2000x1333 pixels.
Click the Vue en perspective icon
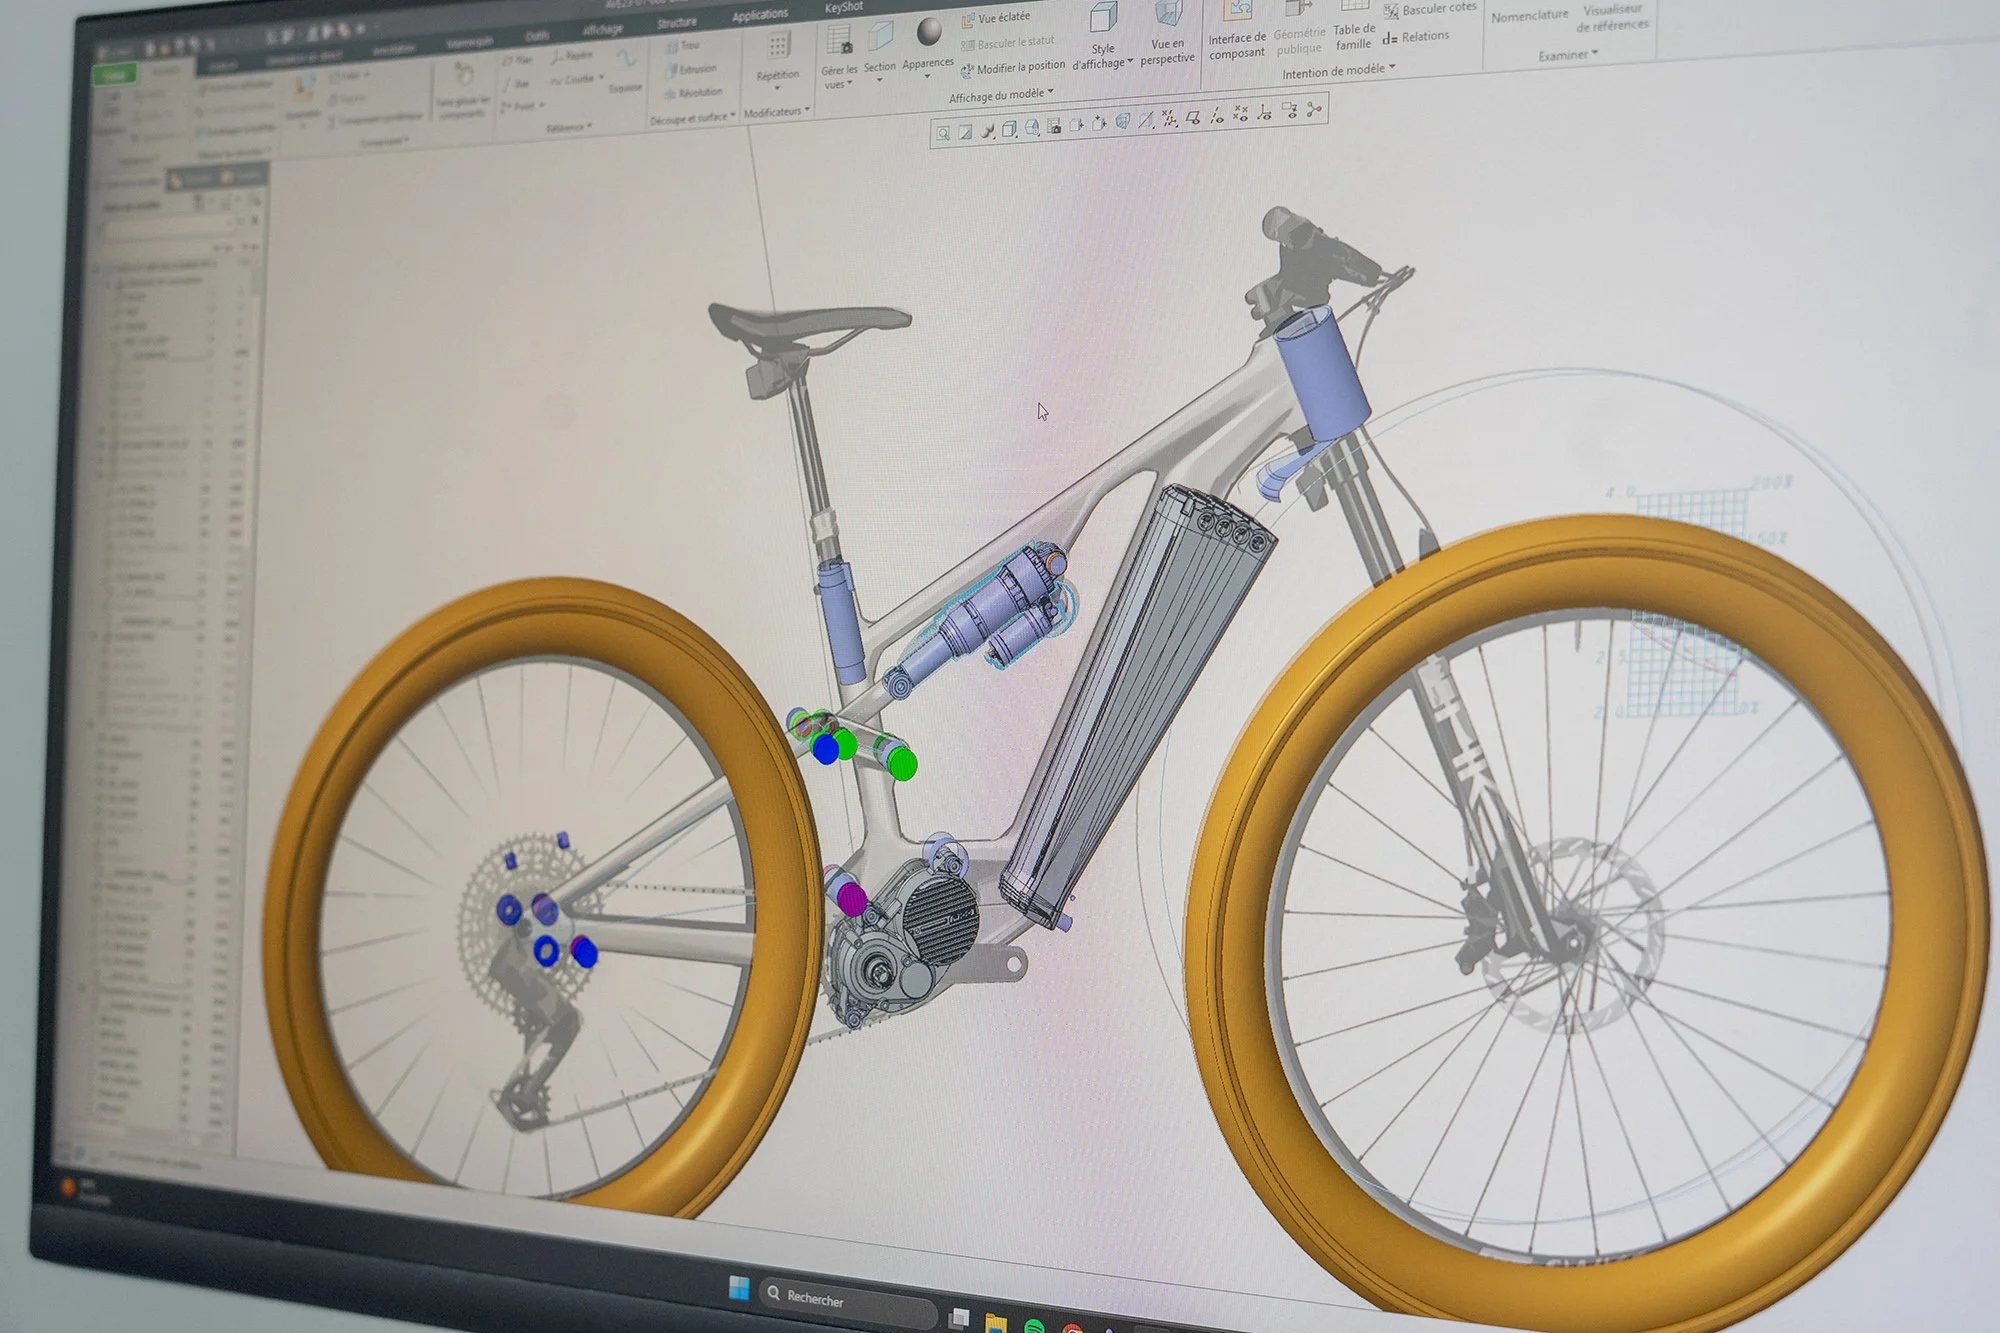coord(1167,16)
